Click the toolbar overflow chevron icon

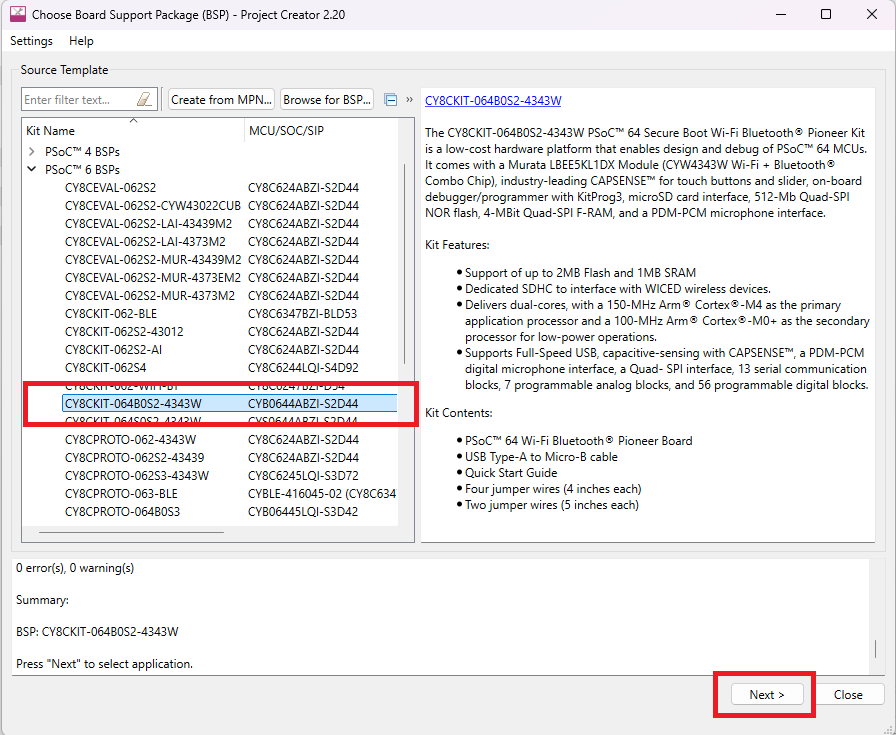[409, 99]
